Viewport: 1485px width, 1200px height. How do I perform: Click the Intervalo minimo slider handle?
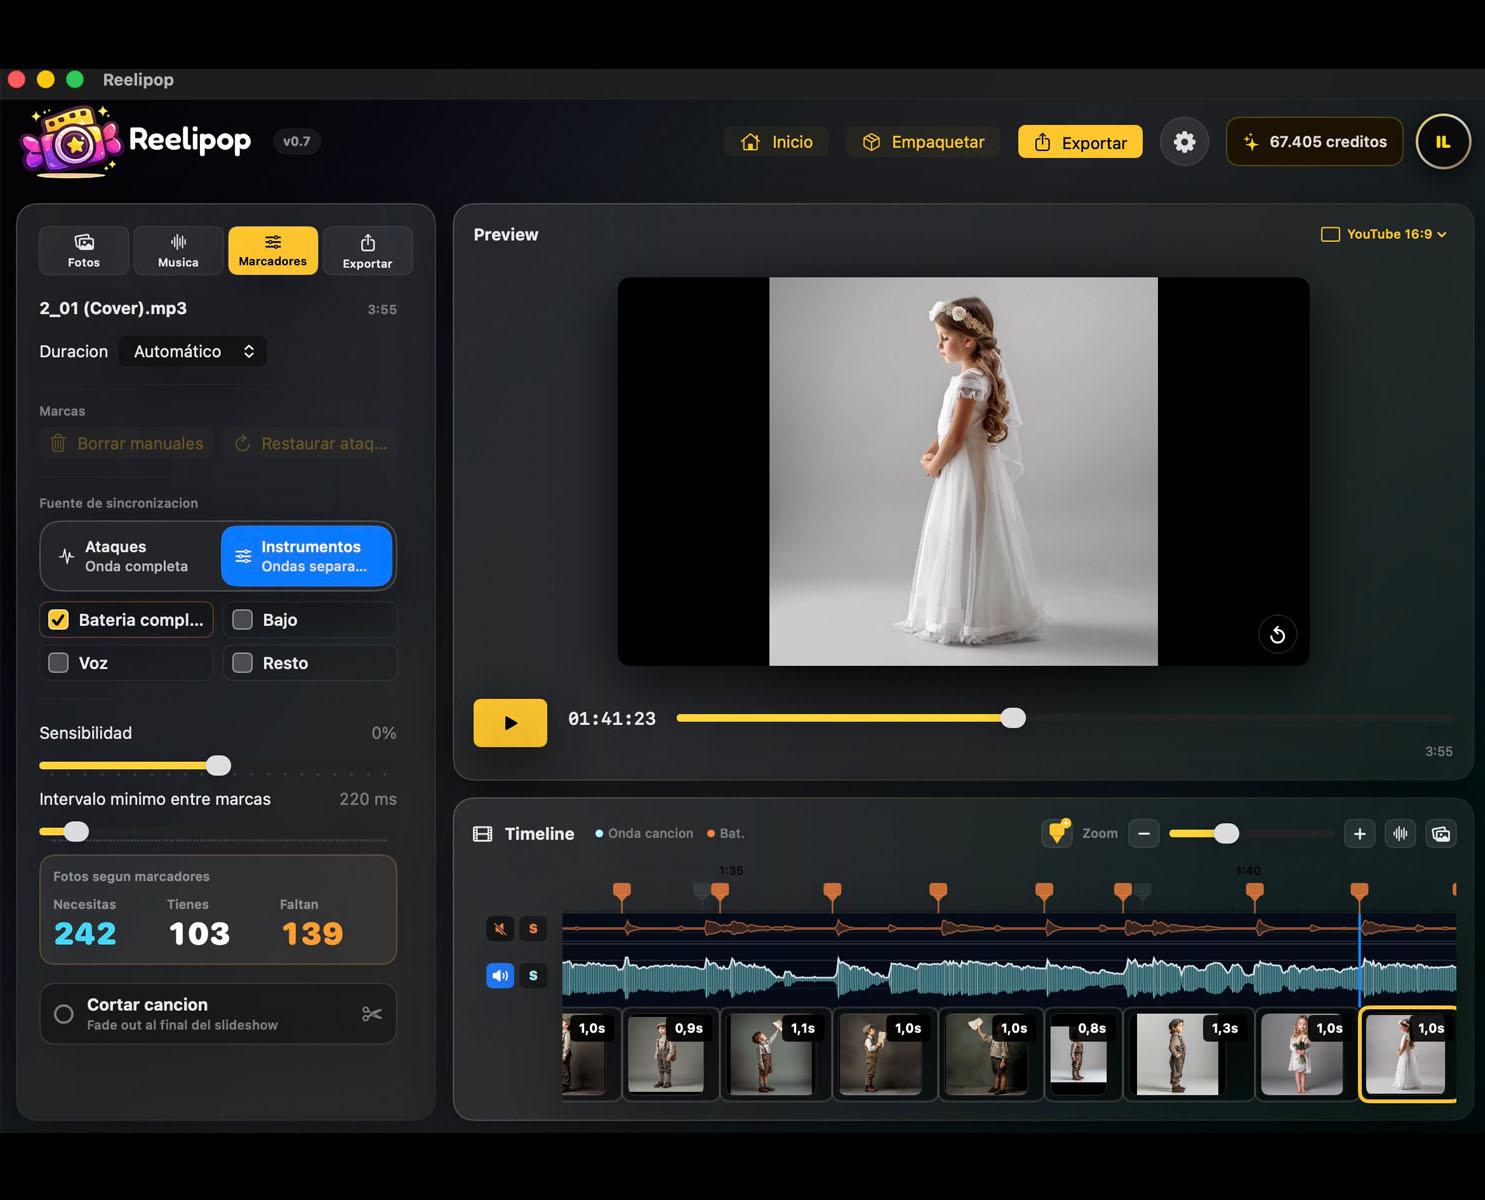pos(76,831)
